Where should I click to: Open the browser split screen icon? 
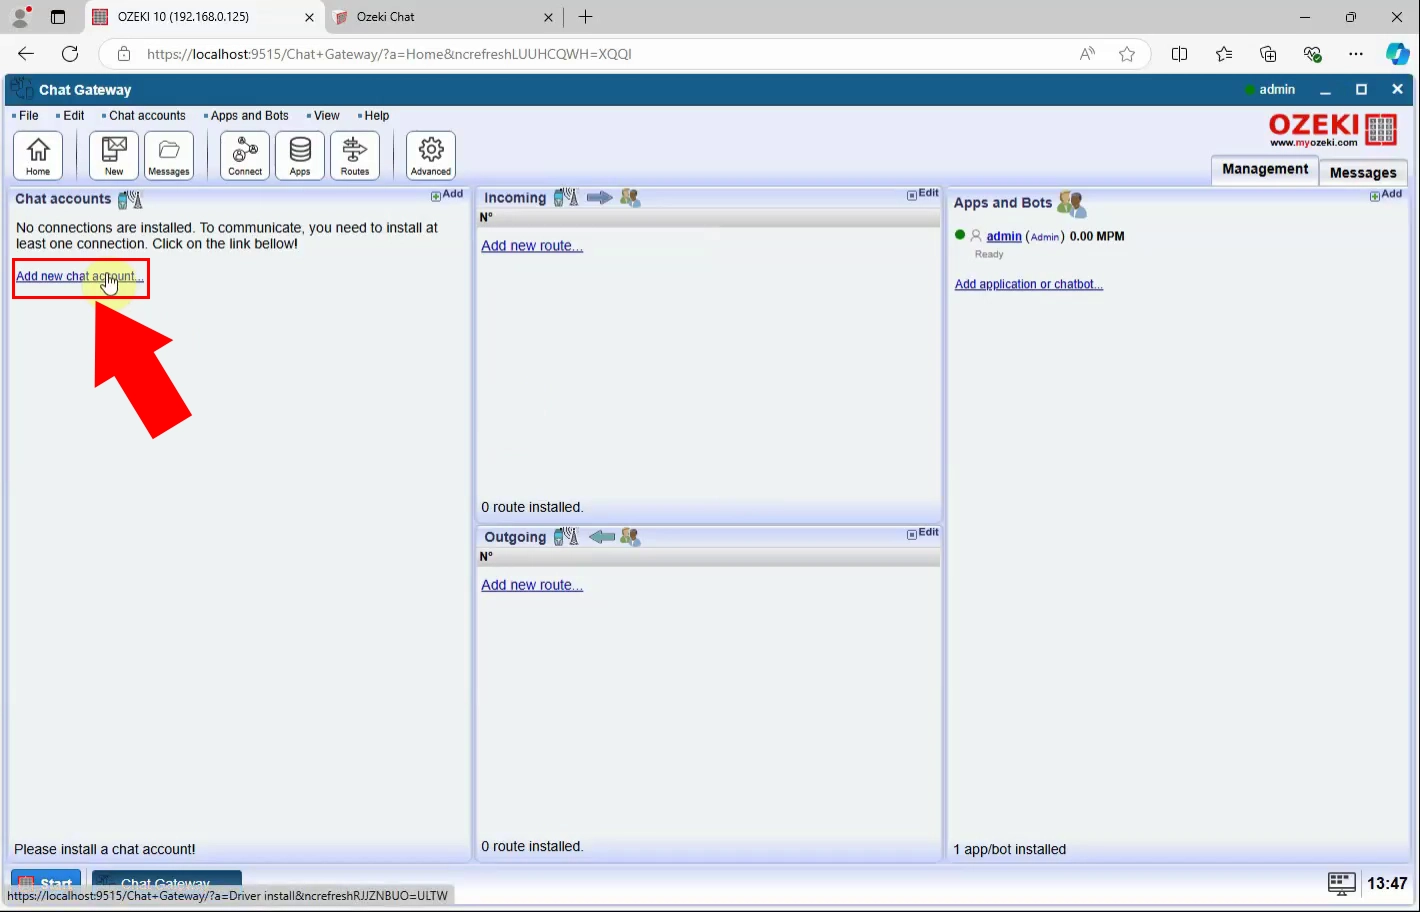1180,54
